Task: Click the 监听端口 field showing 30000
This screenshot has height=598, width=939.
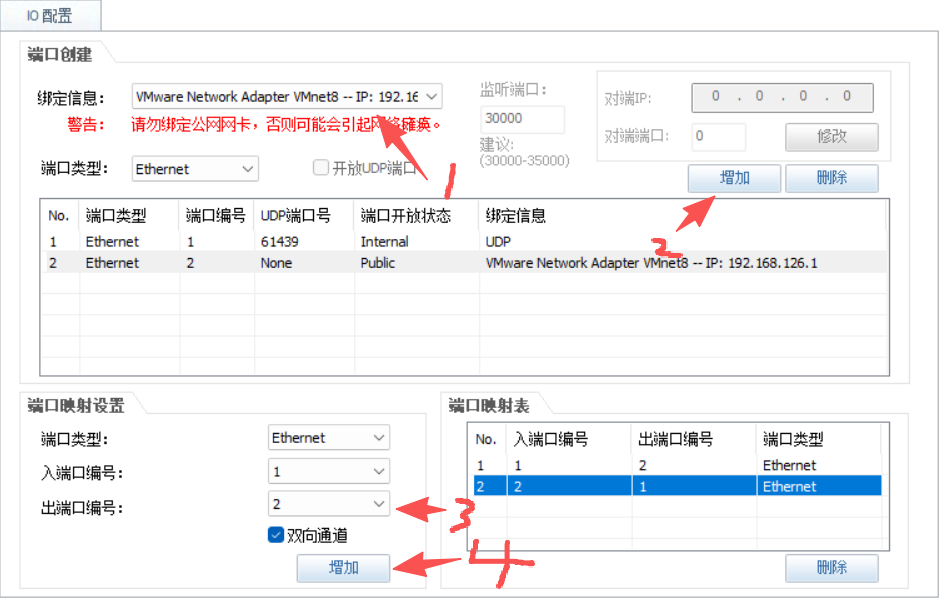Action: pos(522,119)
